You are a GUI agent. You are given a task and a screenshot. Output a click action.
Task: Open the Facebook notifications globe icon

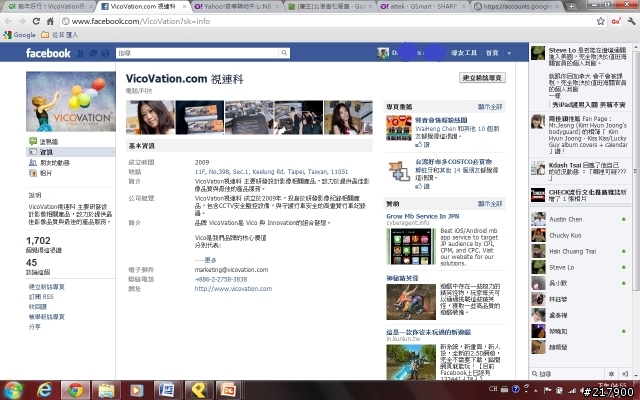tap(105, 53)
